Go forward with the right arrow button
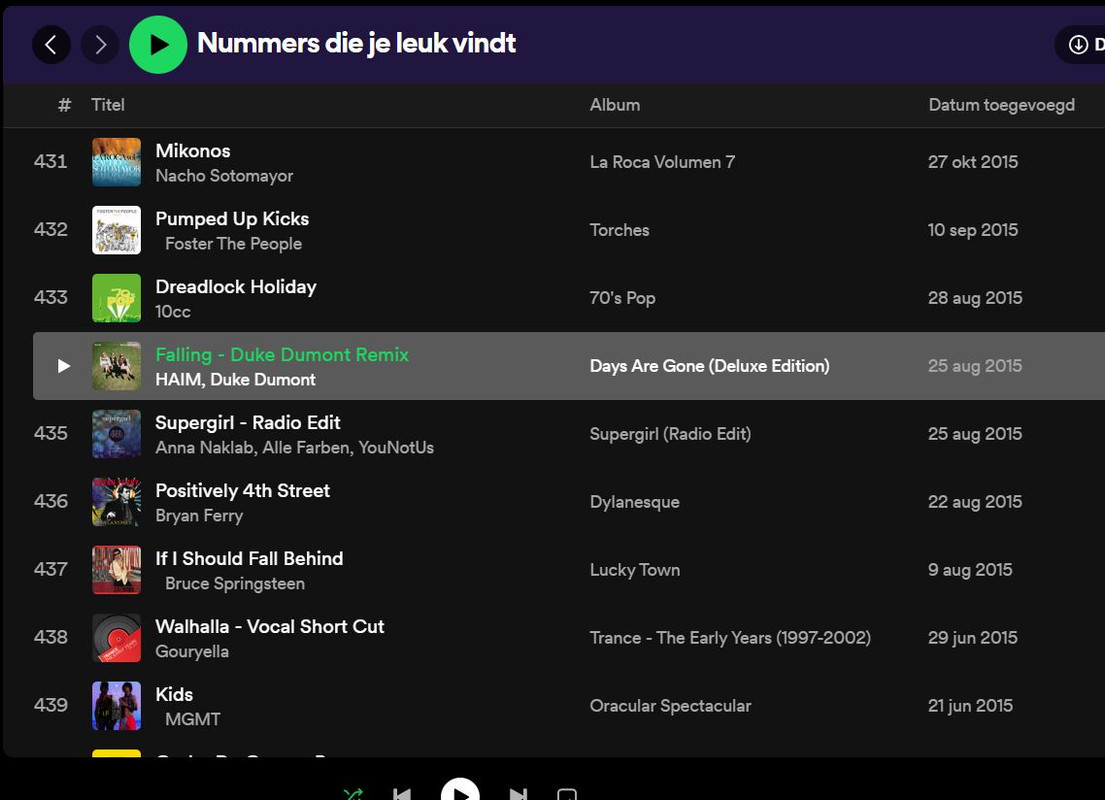 [100, 45]
